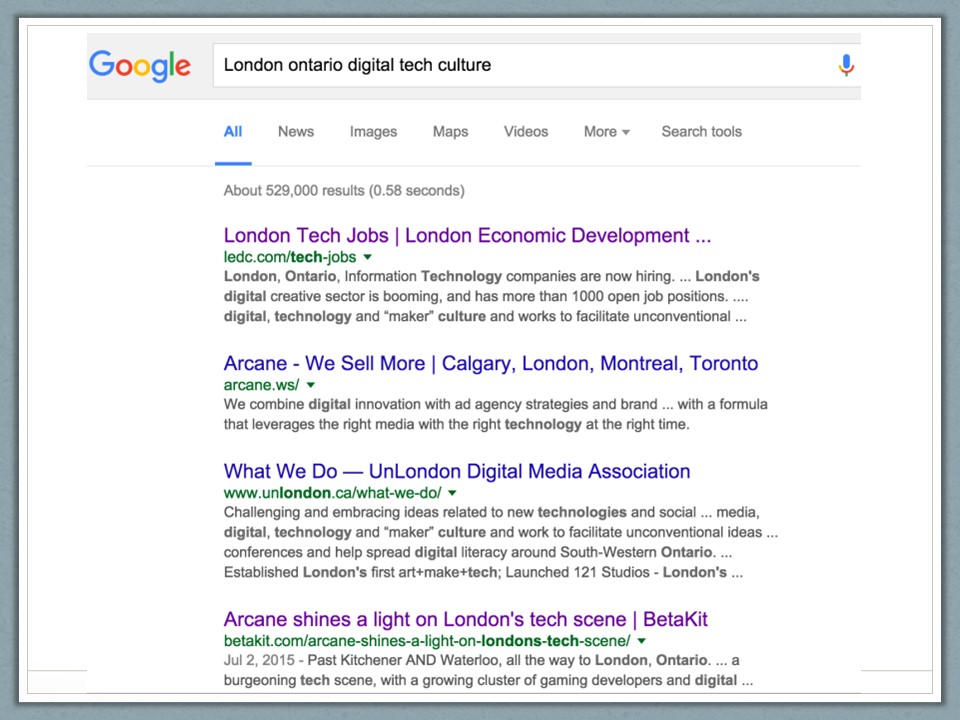Open London Tech Jobs result link
The width and height of the screenshot is (960, 720).
pyautogui.click(x=467, y=235)
